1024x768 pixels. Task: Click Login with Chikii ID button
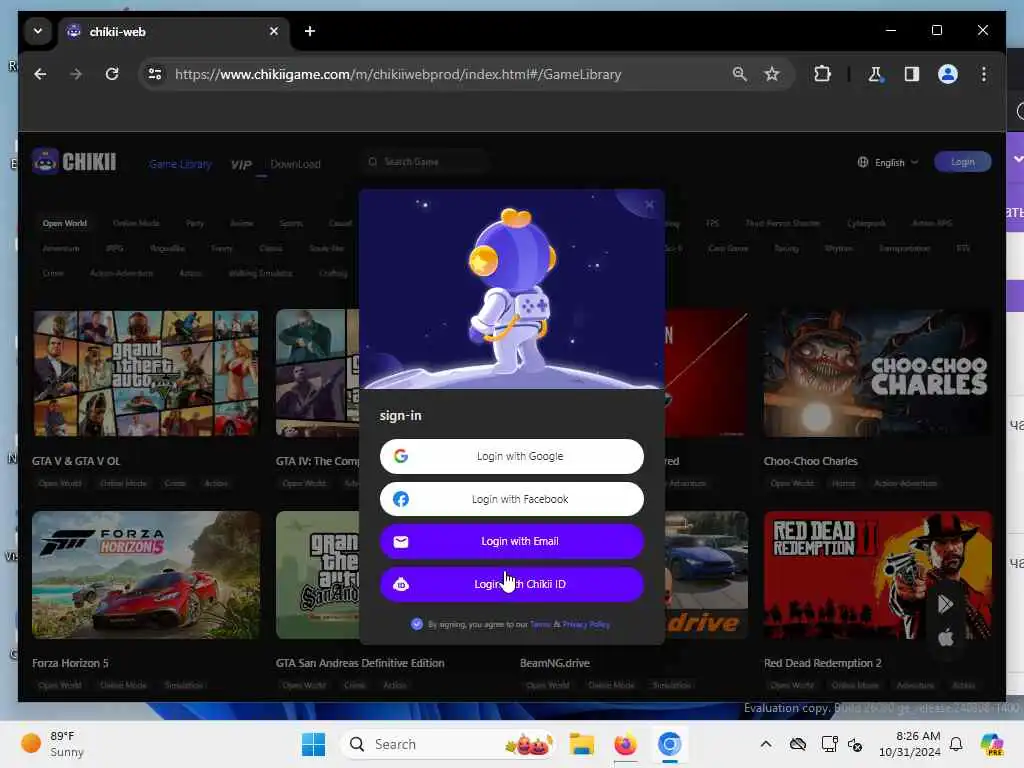click(512, 584)
